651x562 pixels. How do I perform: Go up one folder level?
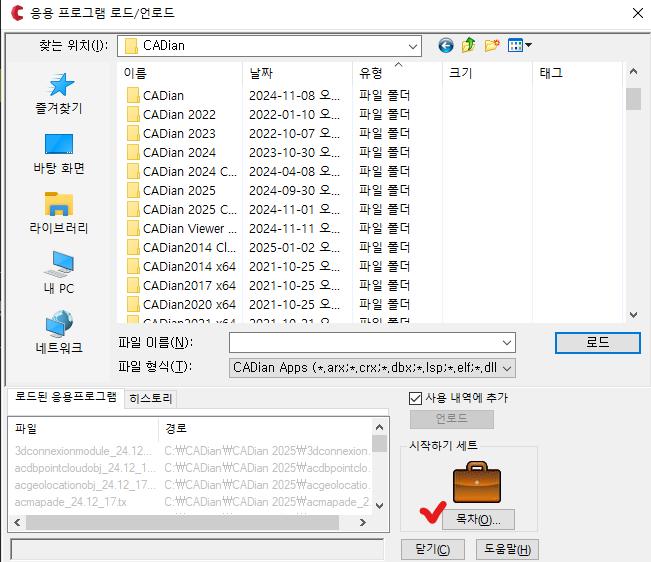pyautogui.click(x=469, y=46)
